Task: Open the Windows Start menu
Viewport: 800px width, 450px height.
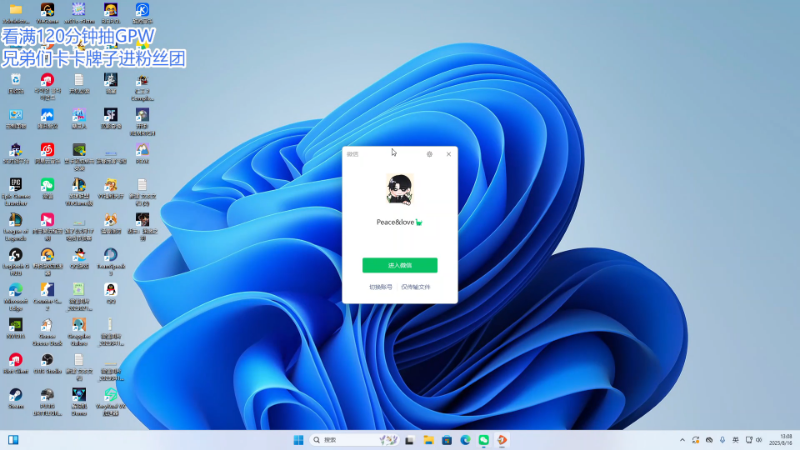Action: (298, 440)
